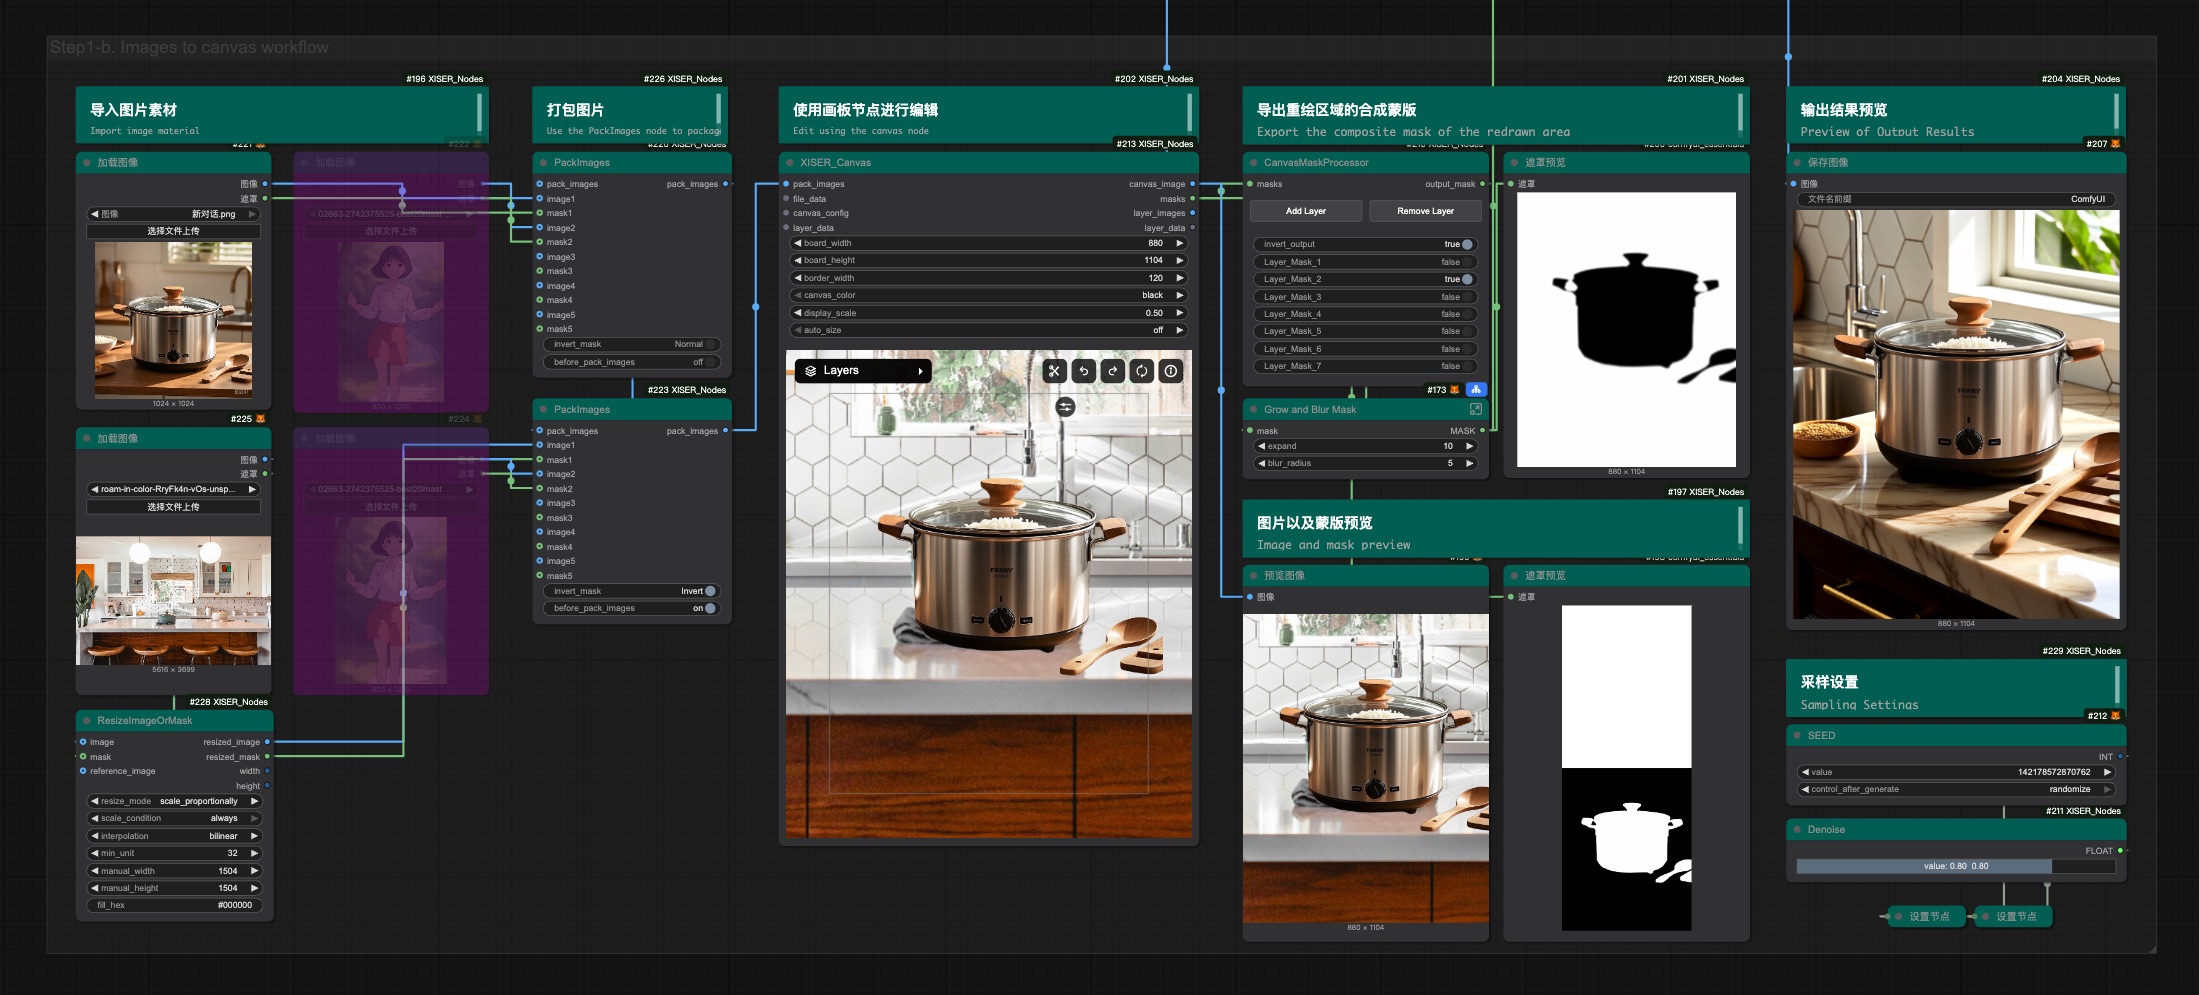Open image selector showing 新对话.png
This screenshot has height=995, width=2199.
tap(174, 214)
